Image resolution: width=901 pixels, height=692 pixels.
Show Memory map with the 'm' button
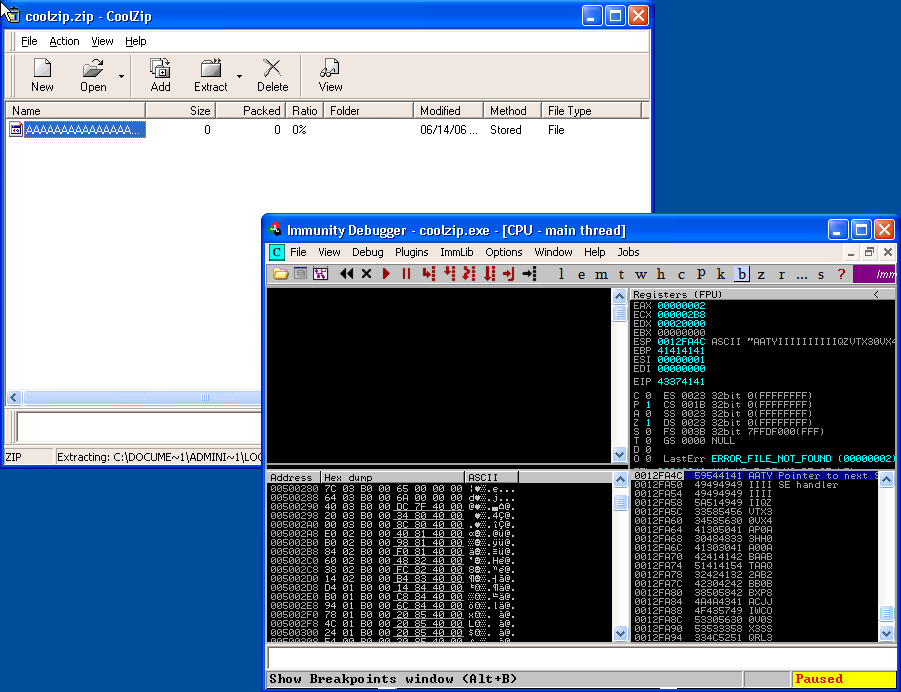point(601,274)
